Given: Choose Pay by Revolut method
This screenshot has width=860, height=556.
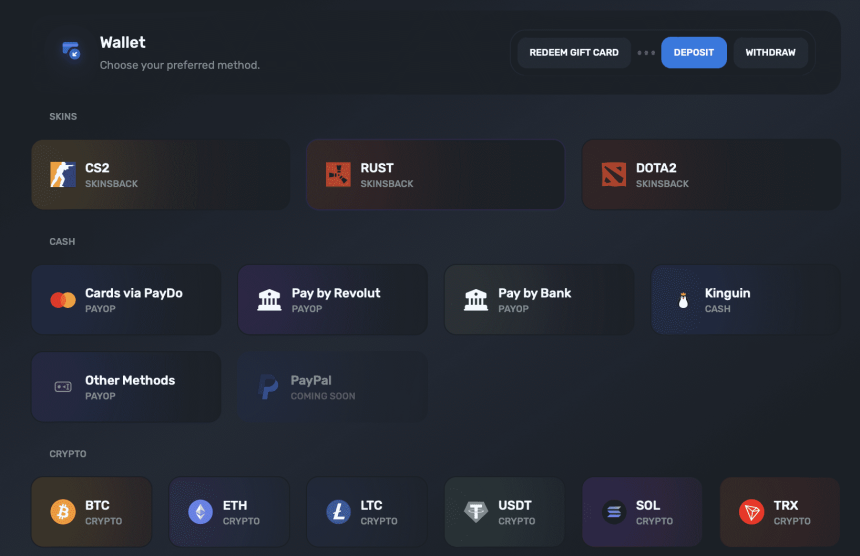Looking at the screenshot, I should [332, 300].
